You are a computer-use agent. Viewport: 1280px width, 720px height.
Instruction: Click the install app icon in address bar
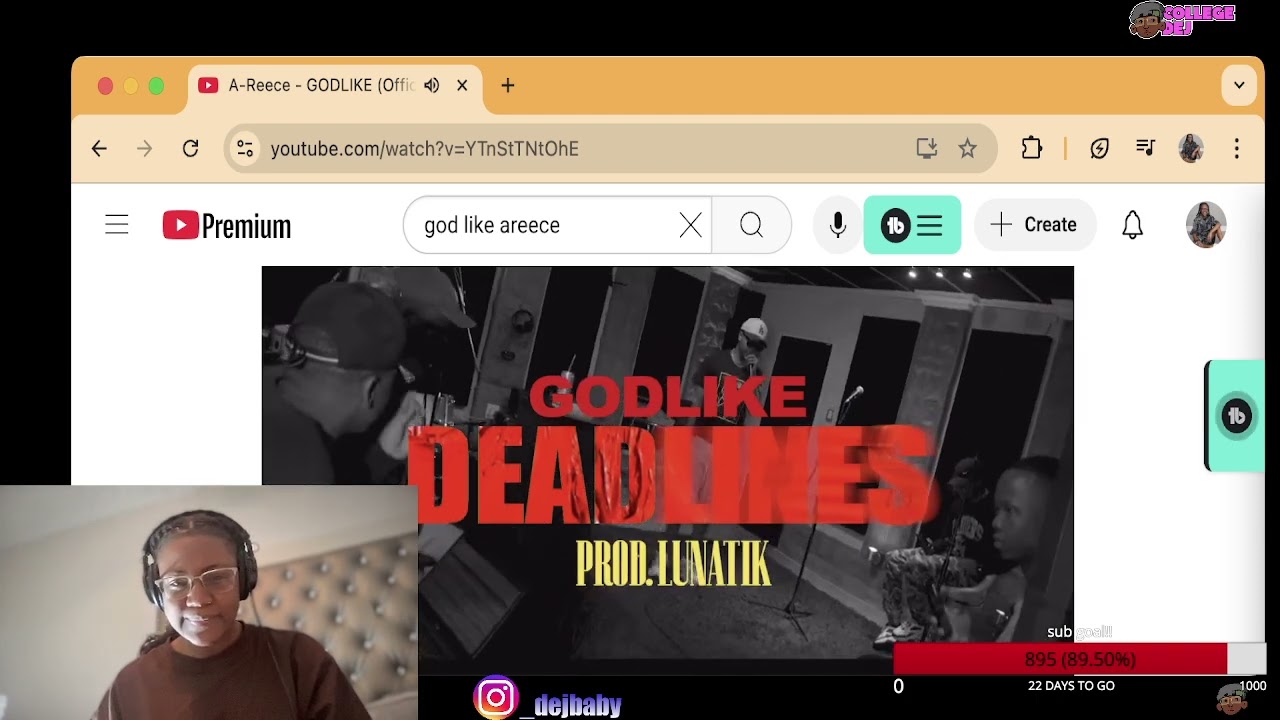[x=927, y=149]
